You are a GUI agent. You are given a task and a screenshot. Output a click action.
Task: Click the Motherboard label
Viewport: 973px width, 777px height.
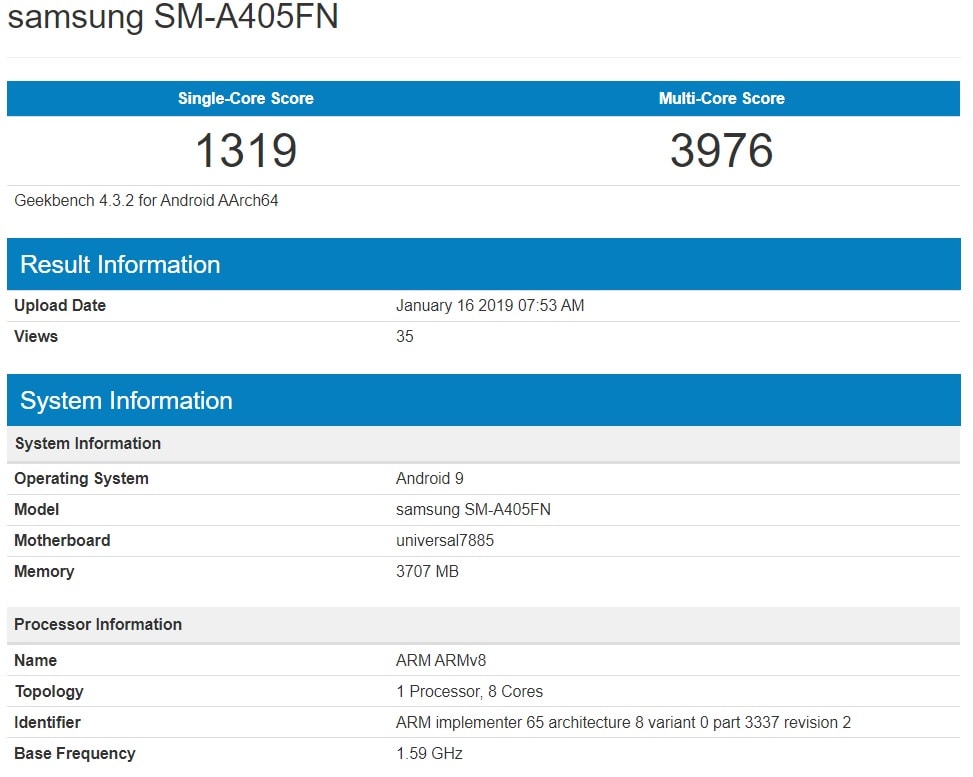point(62,541)
